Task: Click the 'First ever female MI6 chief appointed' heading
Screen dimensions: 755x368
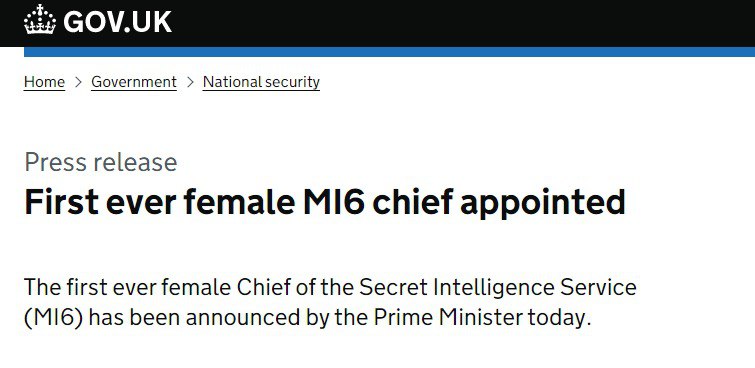Action: tap(325, 202)
